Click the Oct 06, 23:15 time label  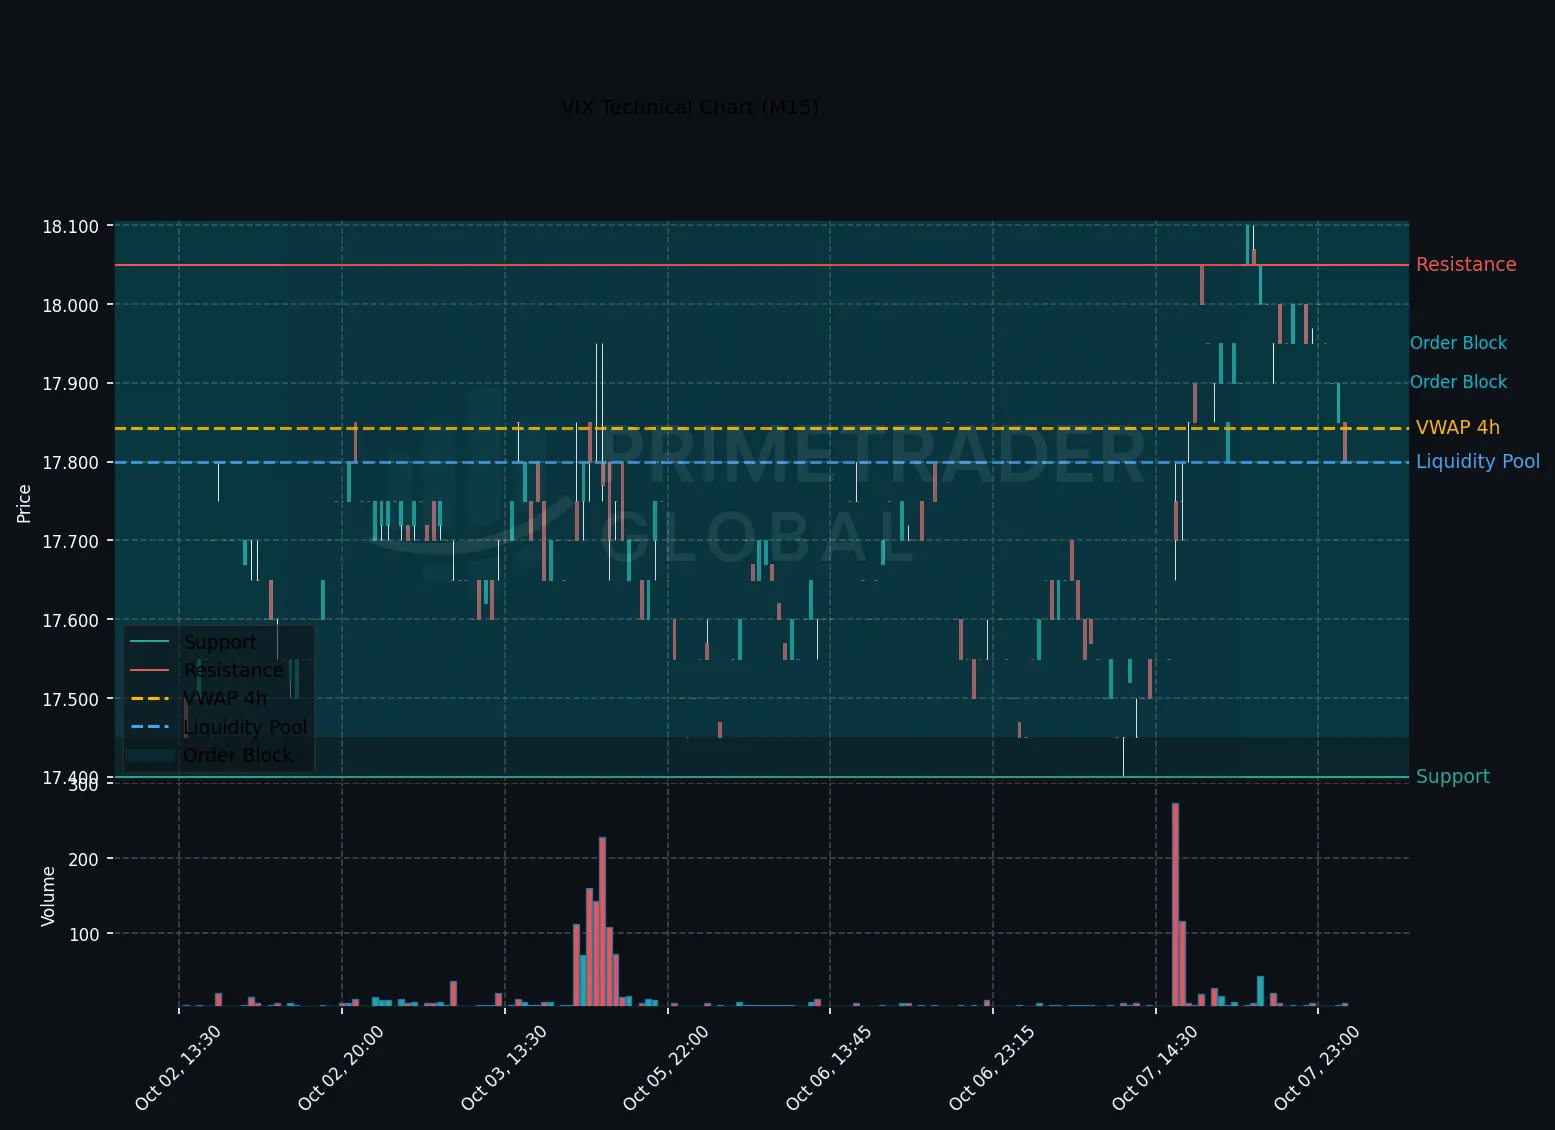pyautogui.click(x=992, y=1067)
